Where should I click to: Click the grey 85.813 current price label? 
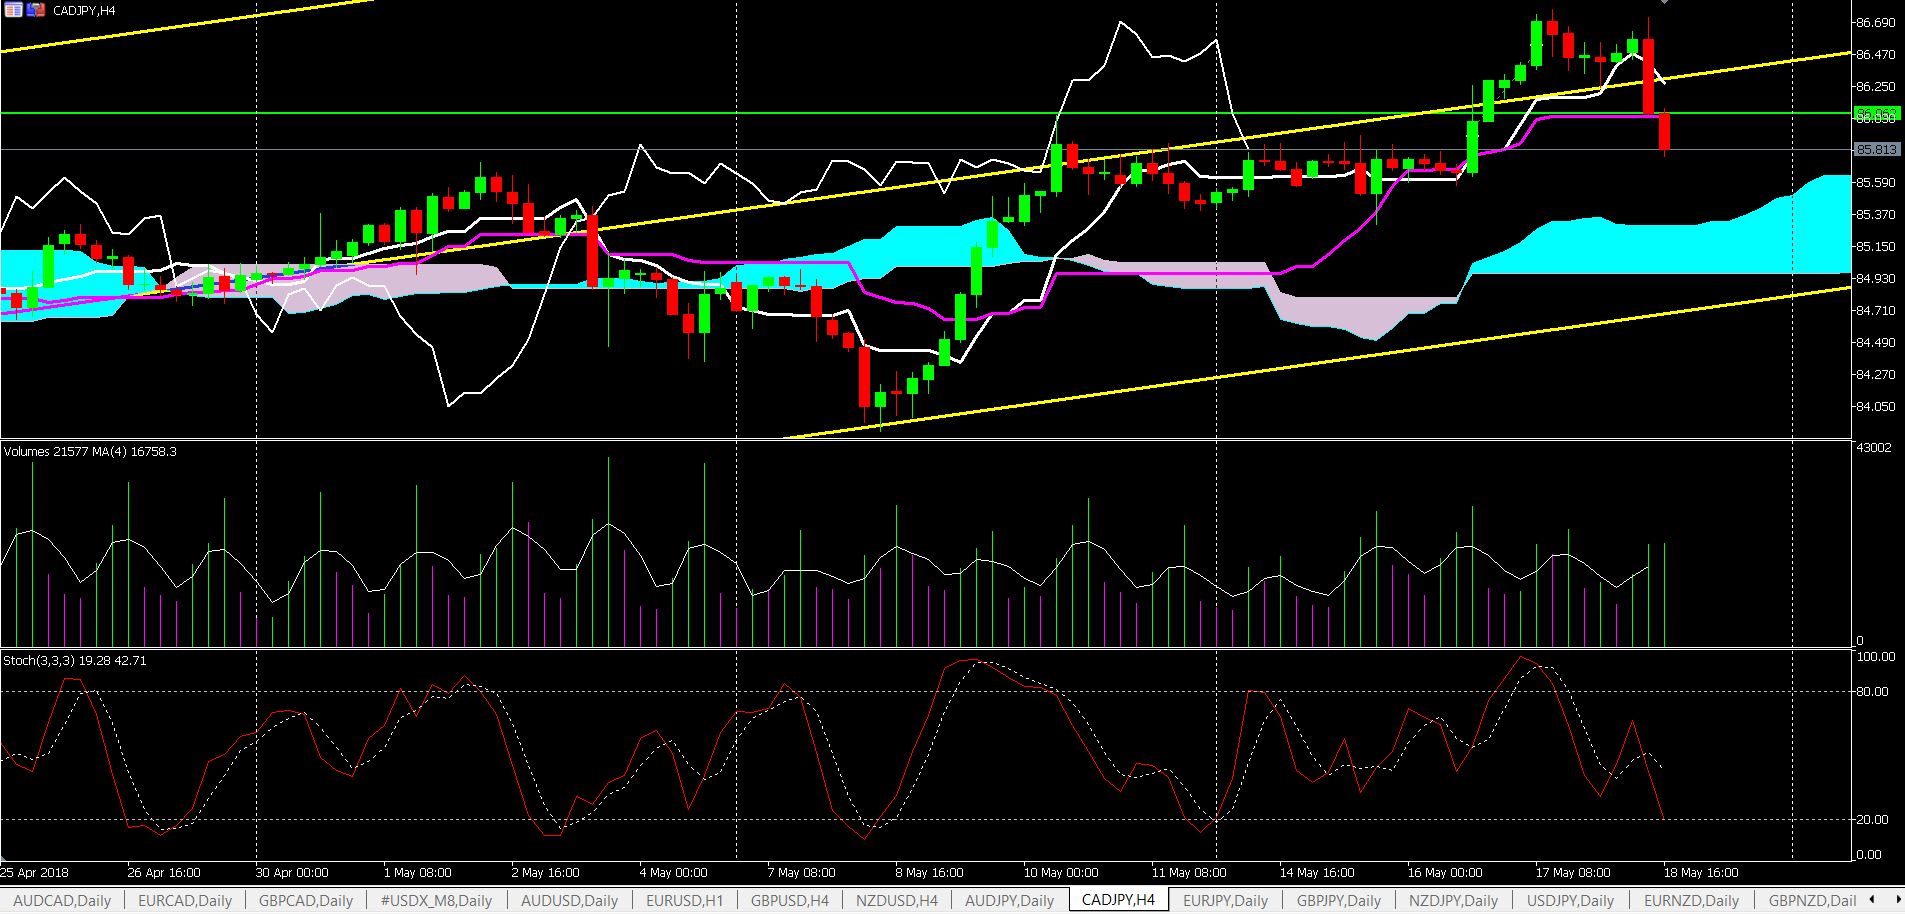point(1876,149)
